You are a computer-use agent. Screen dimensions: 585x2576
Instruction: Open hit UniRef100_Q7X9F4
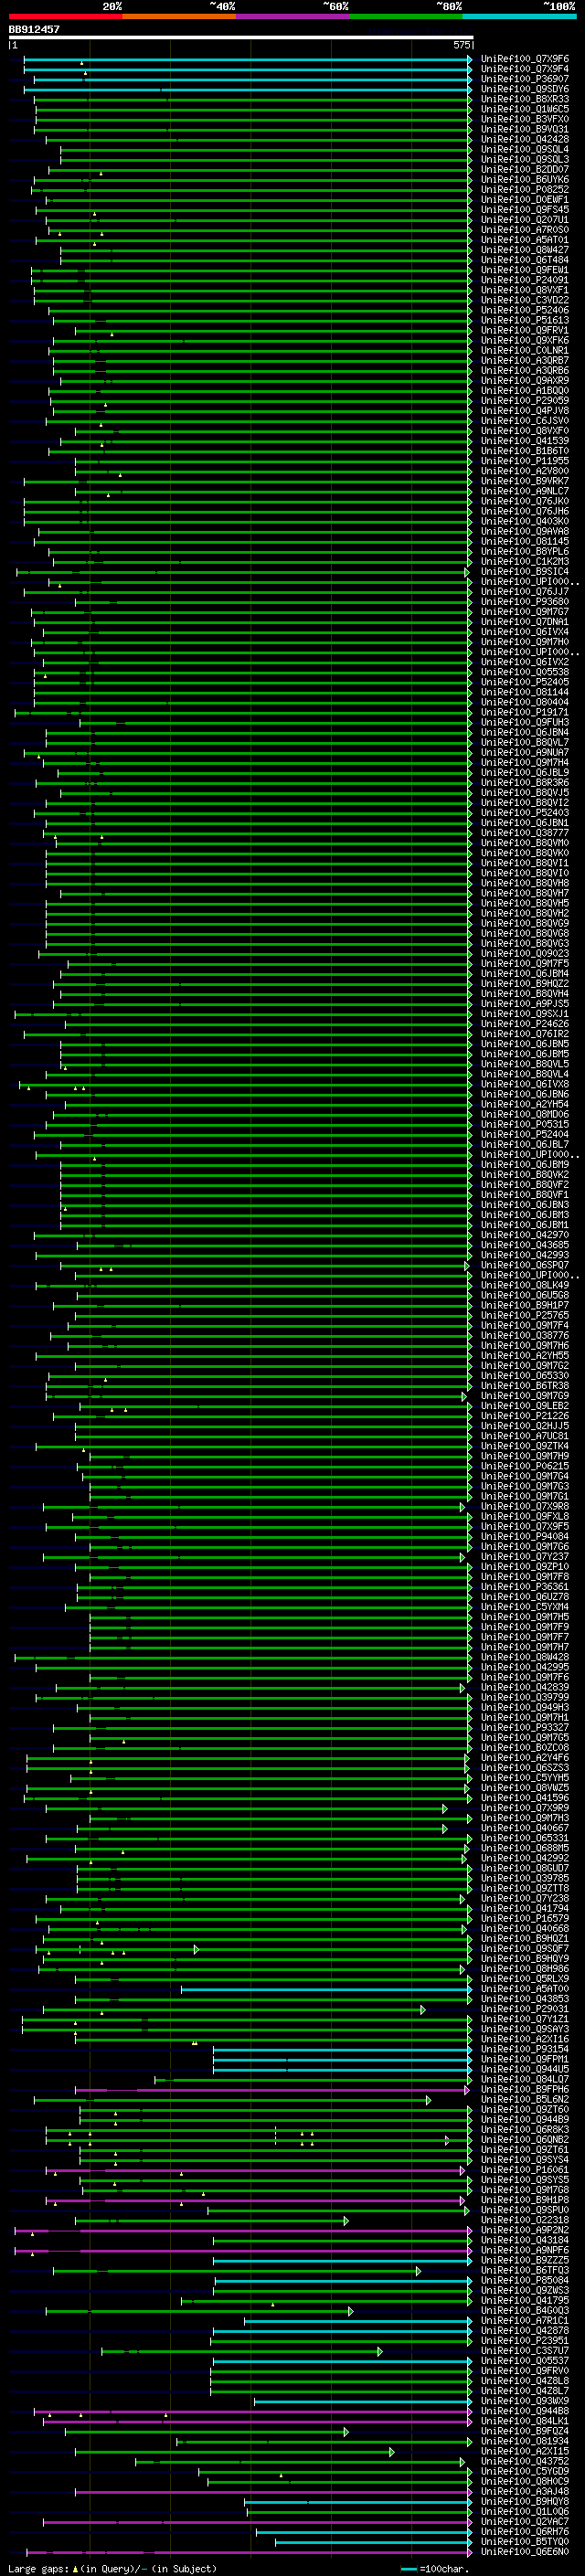525,69
